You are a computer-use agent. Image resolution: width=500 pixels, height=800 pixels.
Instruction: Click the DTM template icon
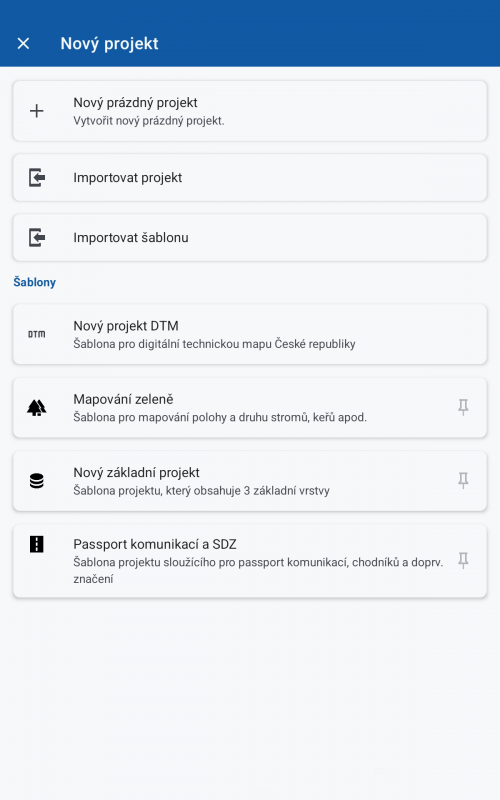(37, 334)
